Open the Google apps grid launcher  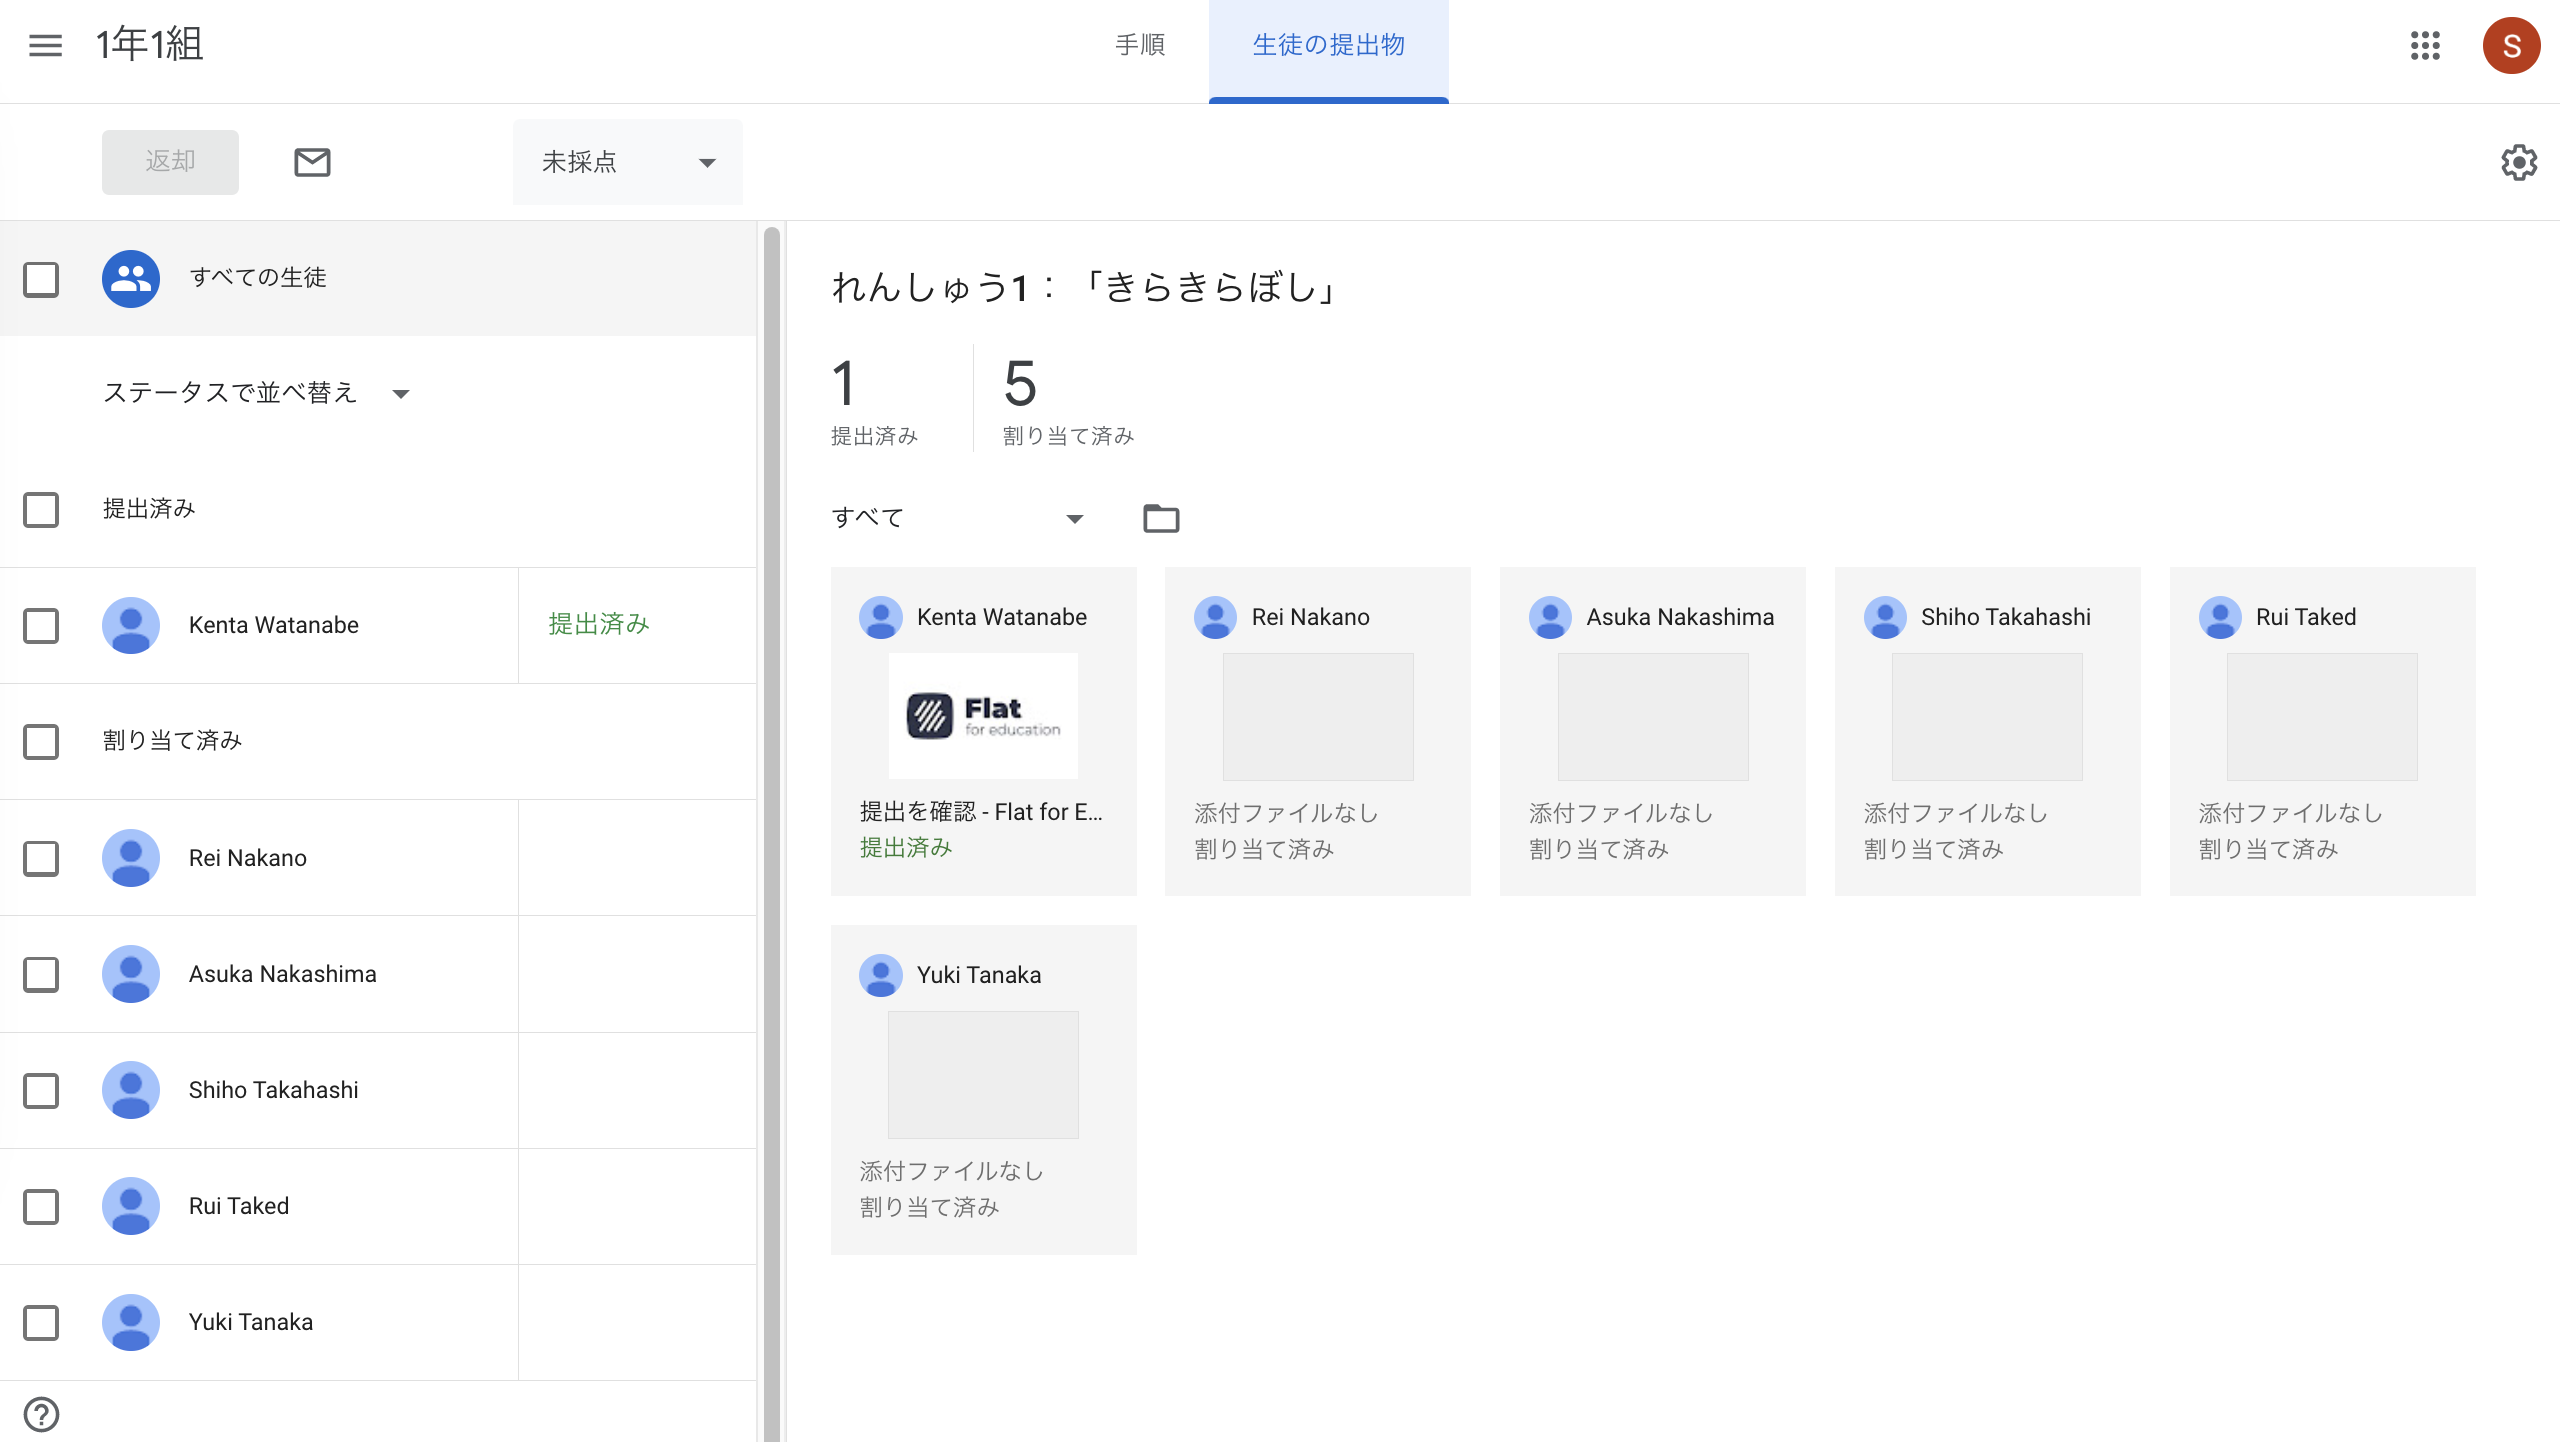2427,46
